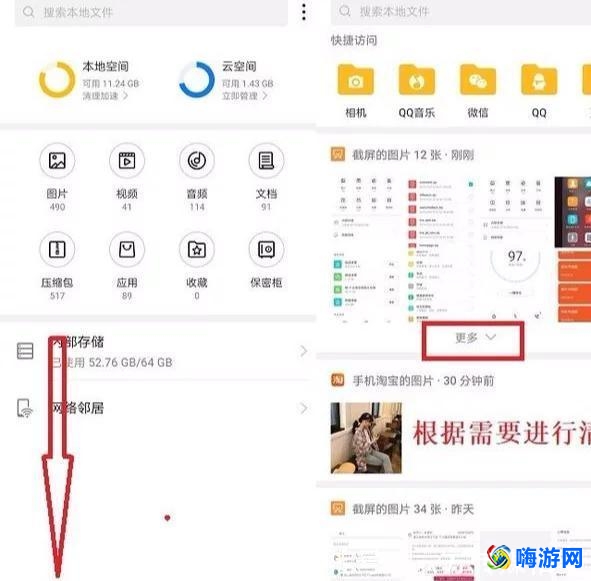The image size is (591, 581).
Task: Tap the 内部存储 storage list icon
Action: 25,351
